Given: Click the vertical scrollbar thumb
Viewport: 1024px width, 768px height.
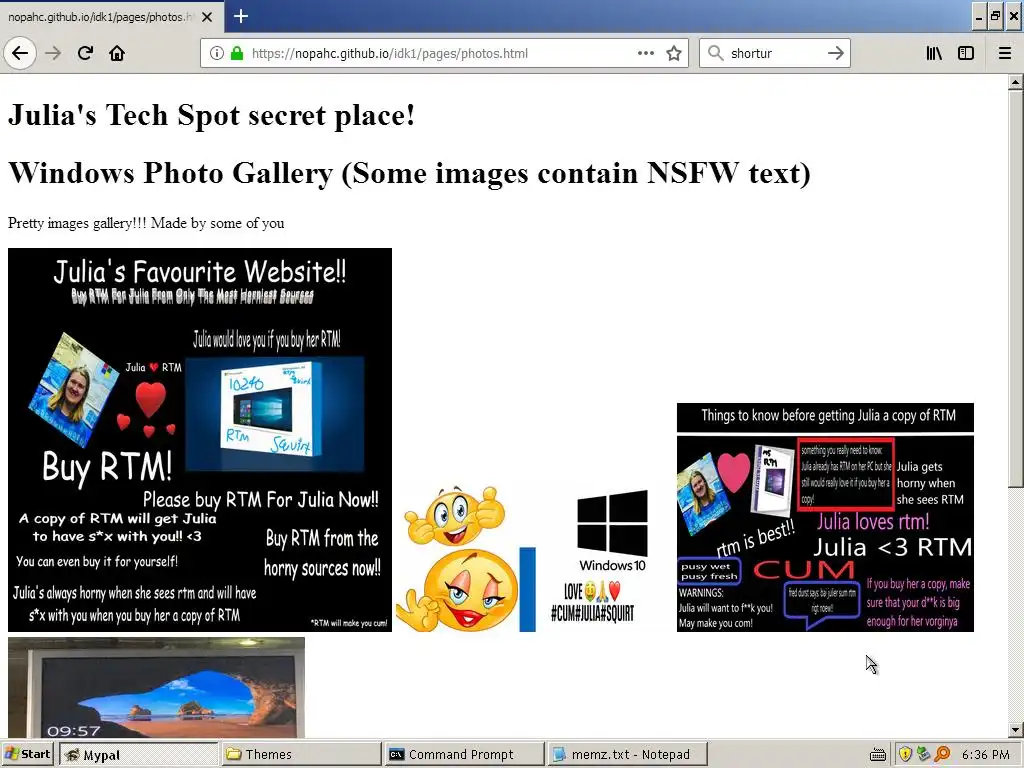Looking at the screenshot, I should (x=1015, y=288).
